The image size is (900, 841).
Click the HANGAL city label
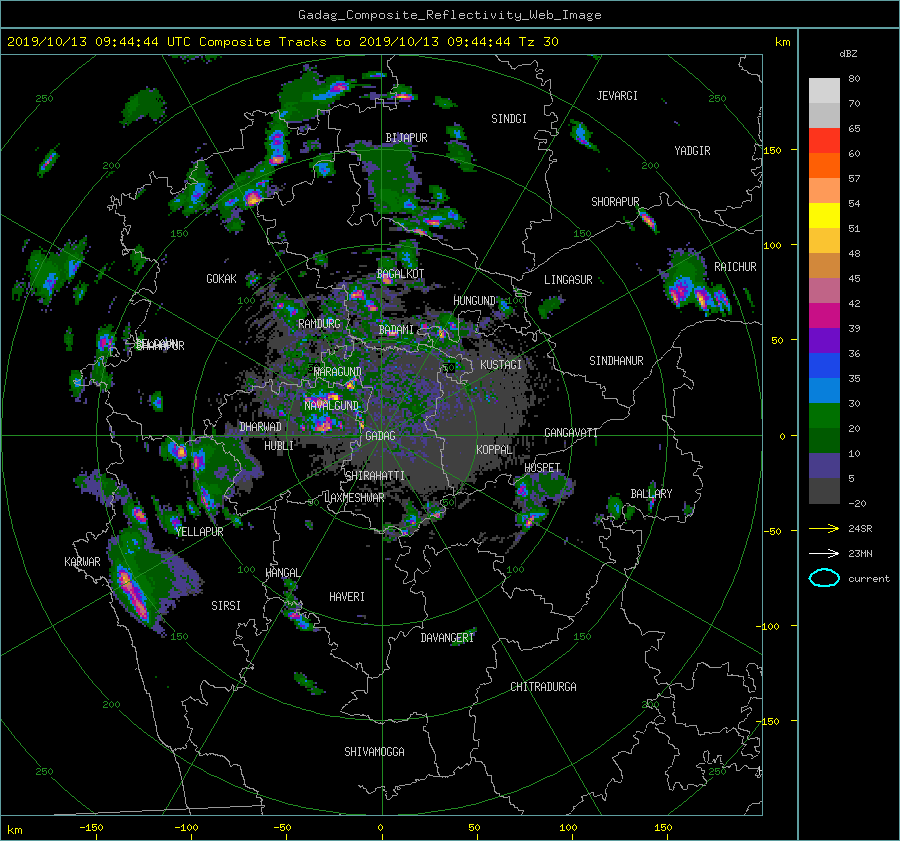coord(282,573)
